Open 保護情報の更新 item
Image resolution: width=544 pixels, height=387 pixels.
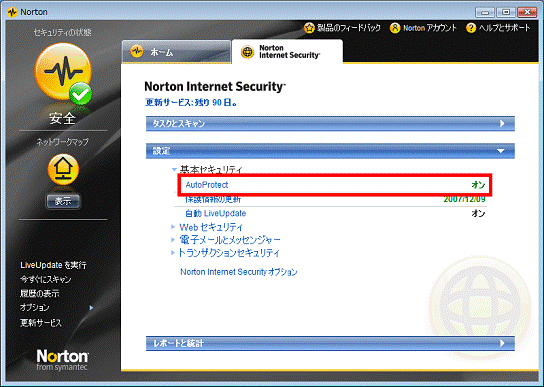click(213, 200)
